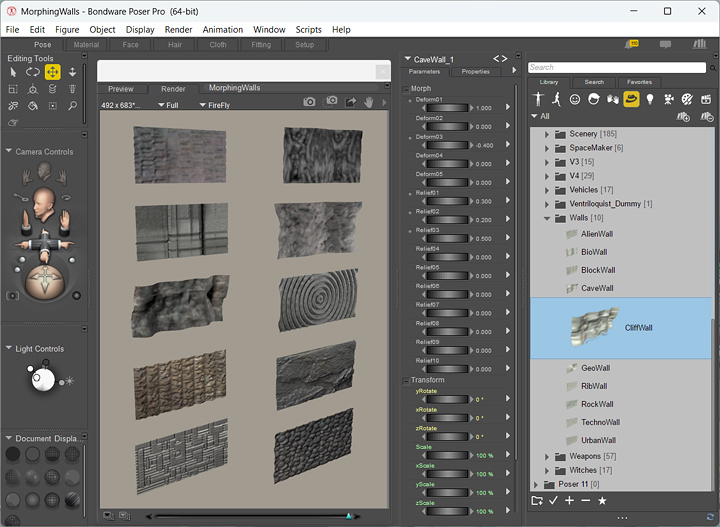The height and width of the screenshot is (527, 720).
Task: Select the Translate/Pull editing tool
Action: point(52,72)
